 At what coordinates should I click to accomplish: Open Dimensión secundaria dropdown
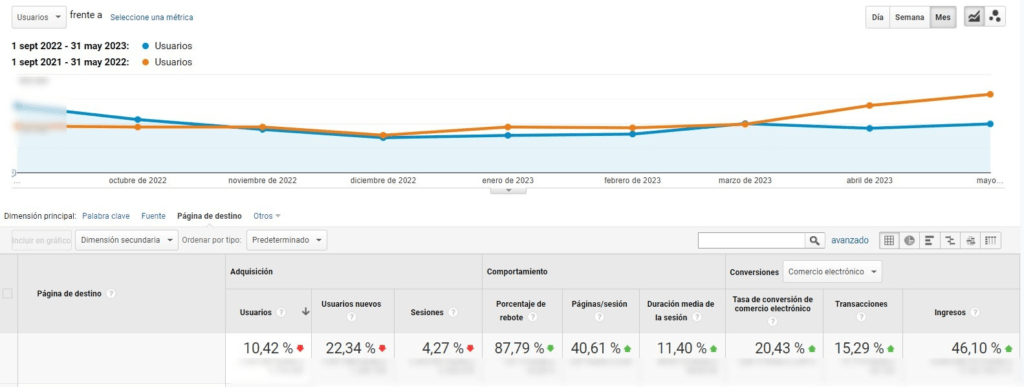click(127, 240)
